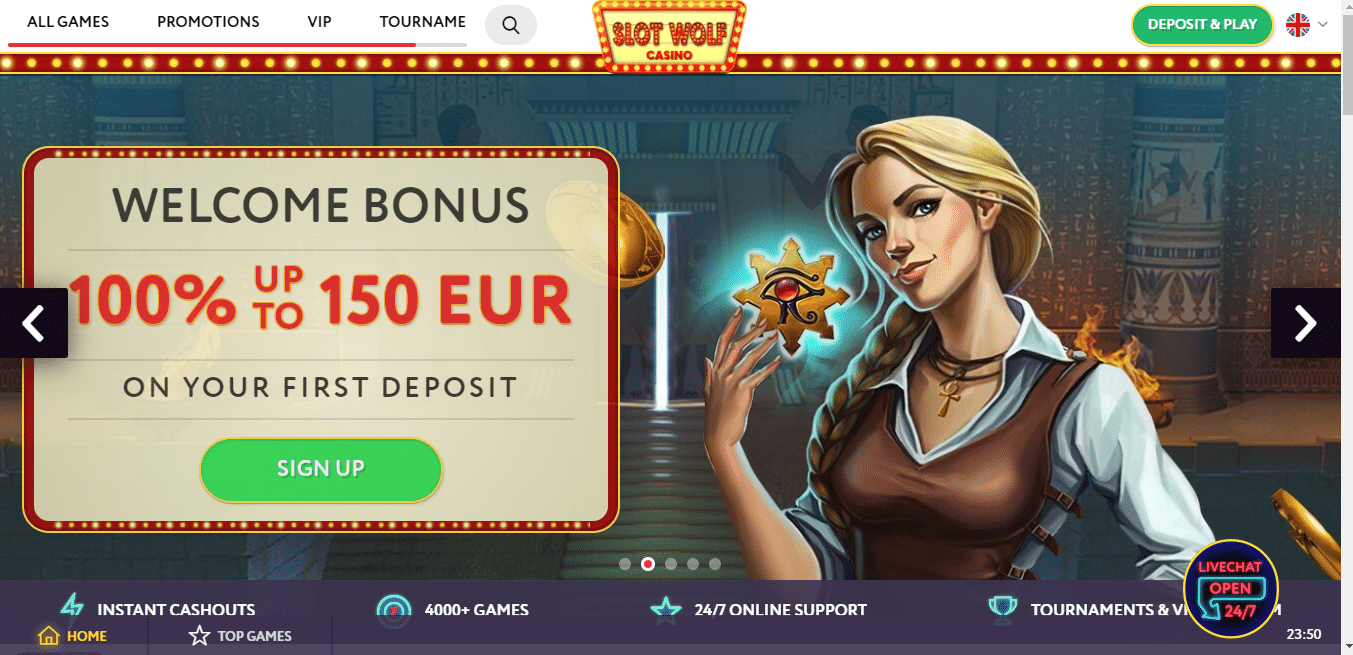Expand the language dropdown chevron
Screen dimensions: 1353x655
(1324, 25)
